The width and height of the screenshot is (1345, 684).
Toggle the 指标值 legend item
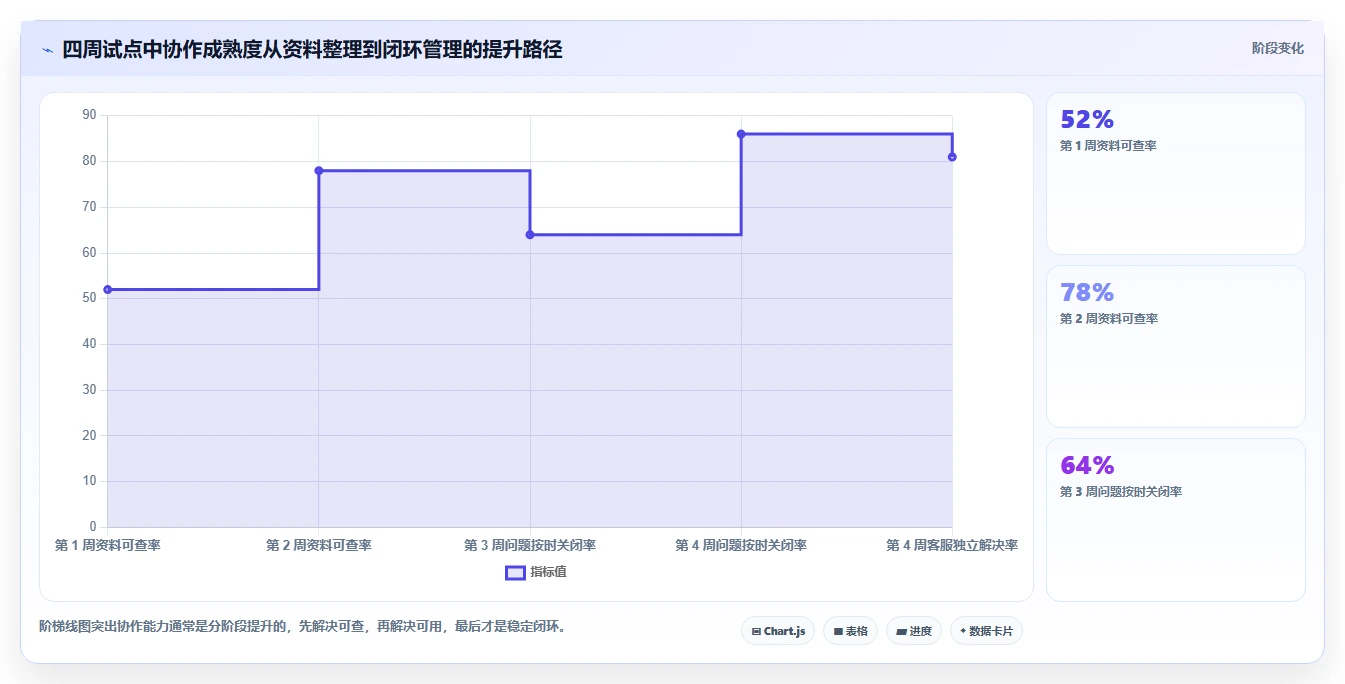click(536, 572)
